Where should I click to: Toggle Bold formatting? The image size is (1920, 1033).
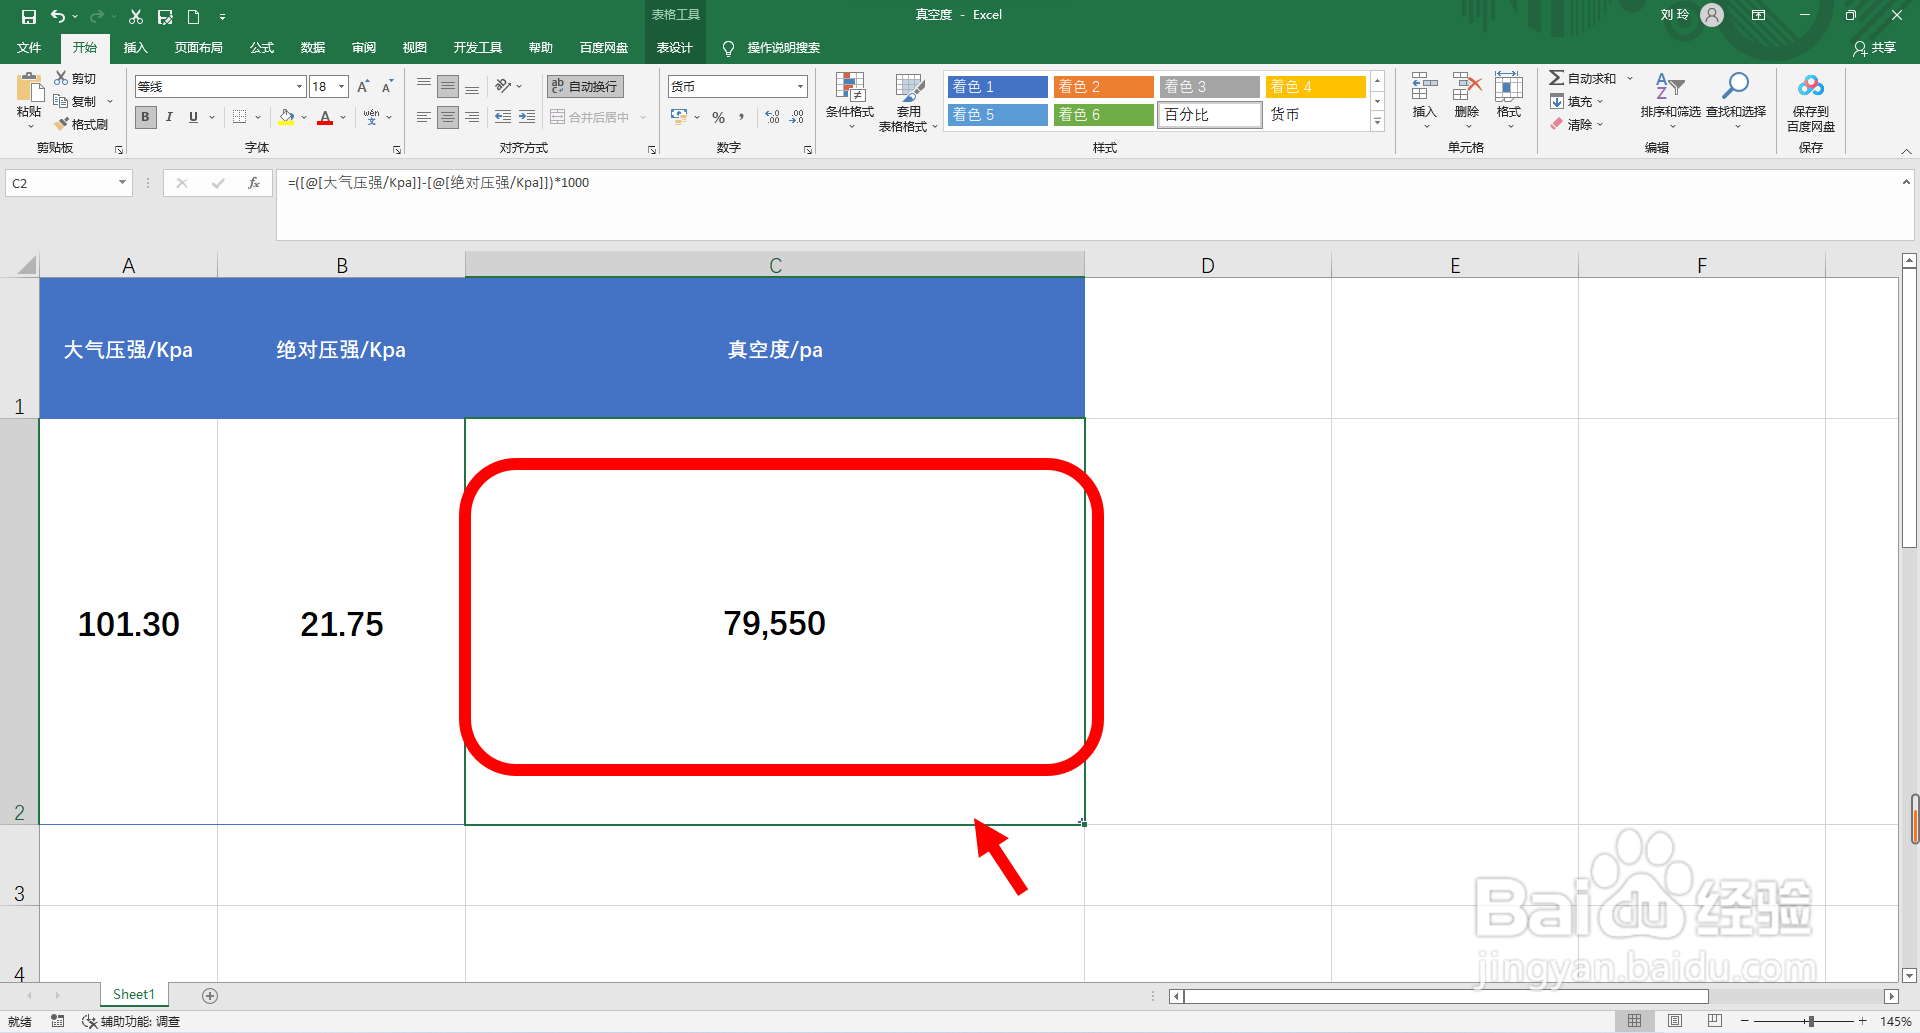(145, 117)
